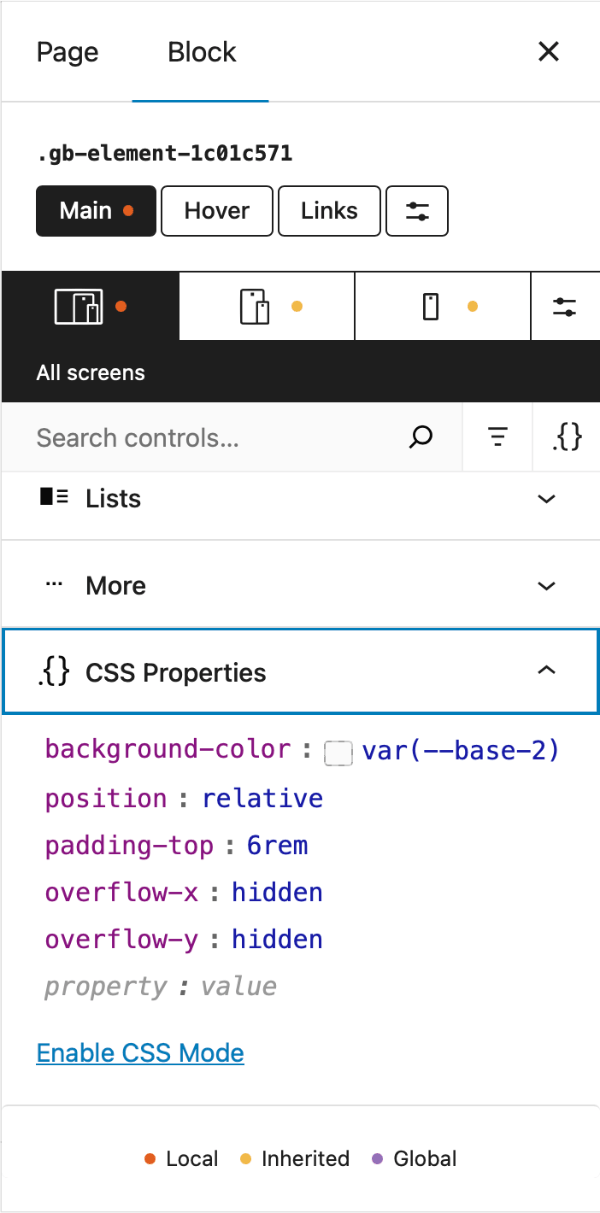
Task: Click the Inherited legend label
Action: click(305, 1159)
